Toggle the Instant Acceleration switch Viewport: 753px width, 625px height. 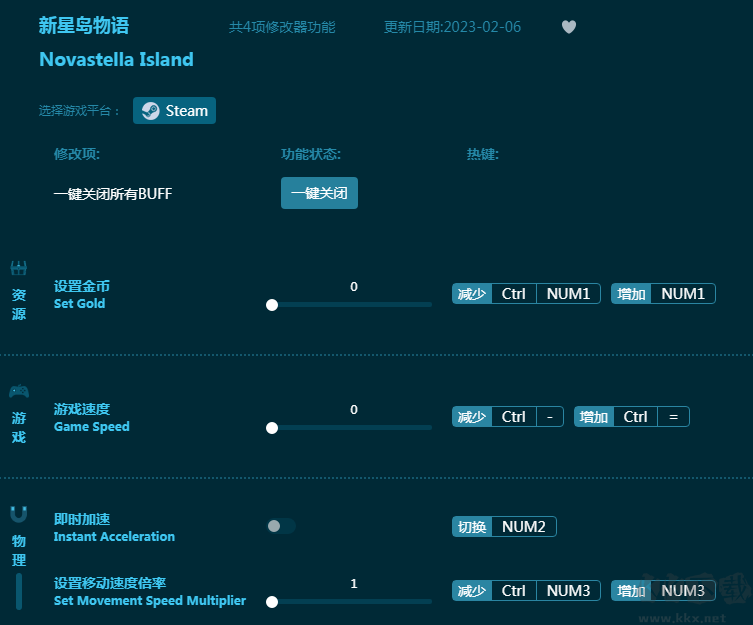[x=281, y=526]
